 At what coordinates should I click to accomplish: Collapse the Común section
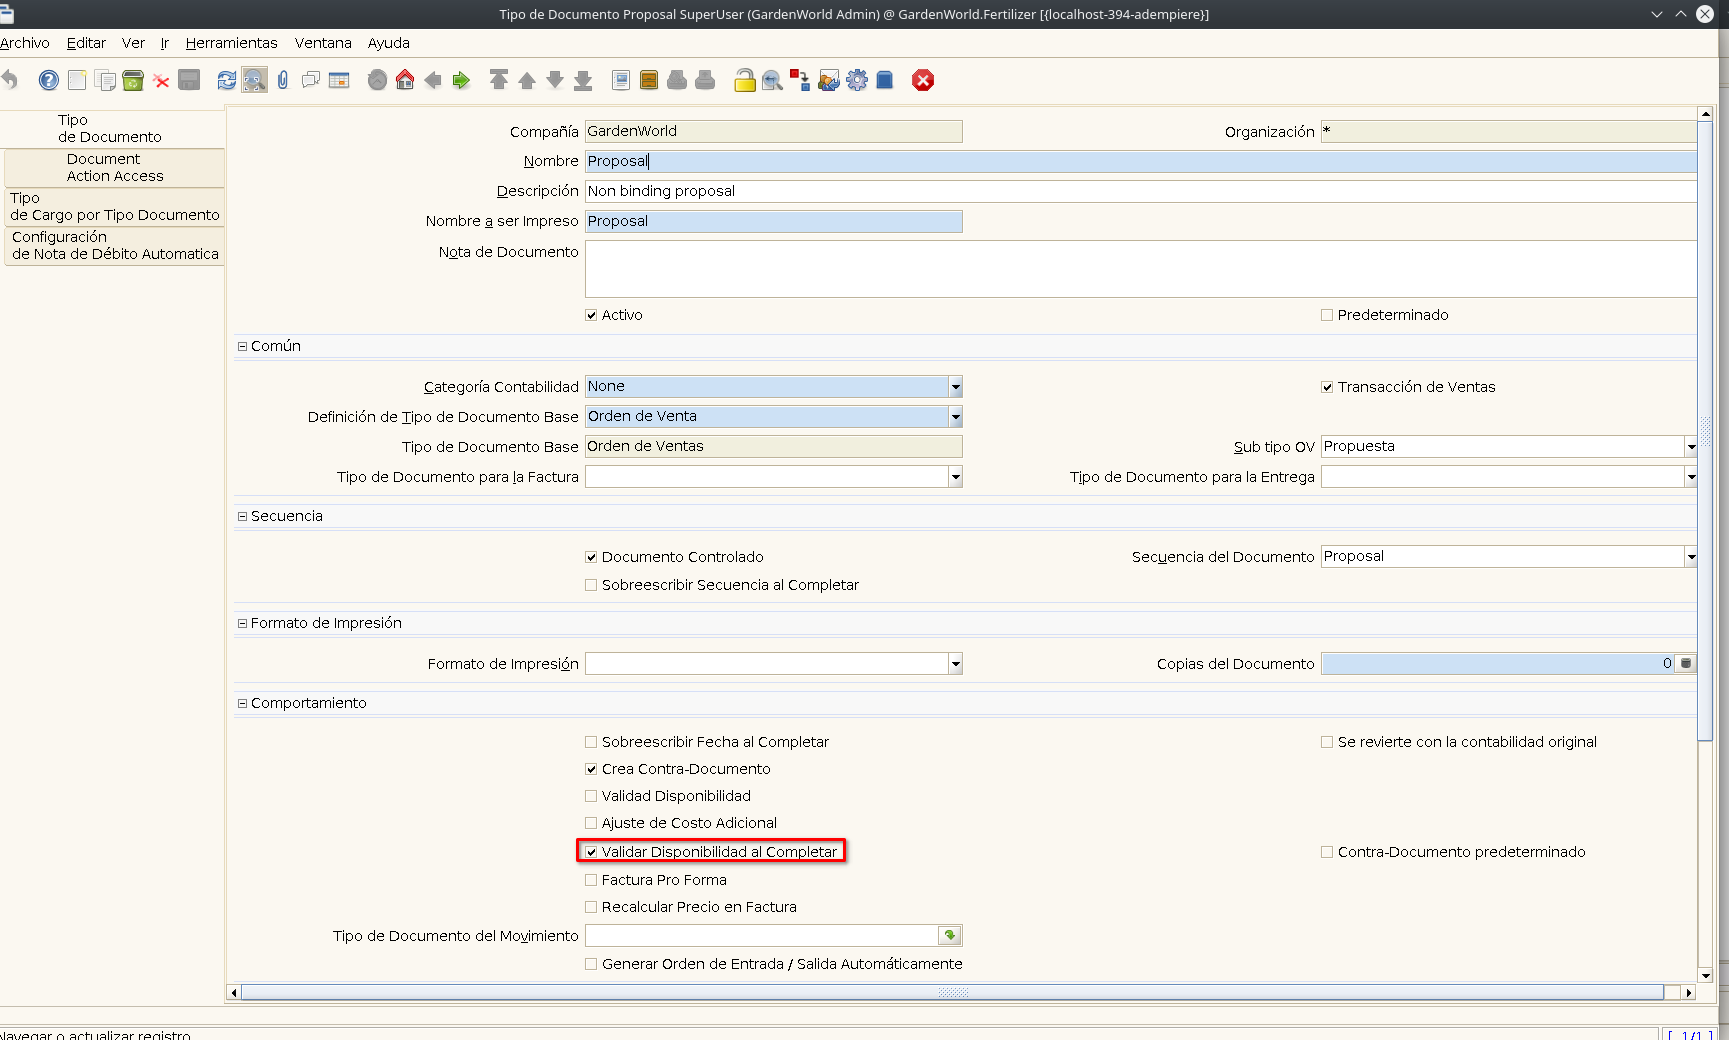pyautogui.click(x=242, y=346)
